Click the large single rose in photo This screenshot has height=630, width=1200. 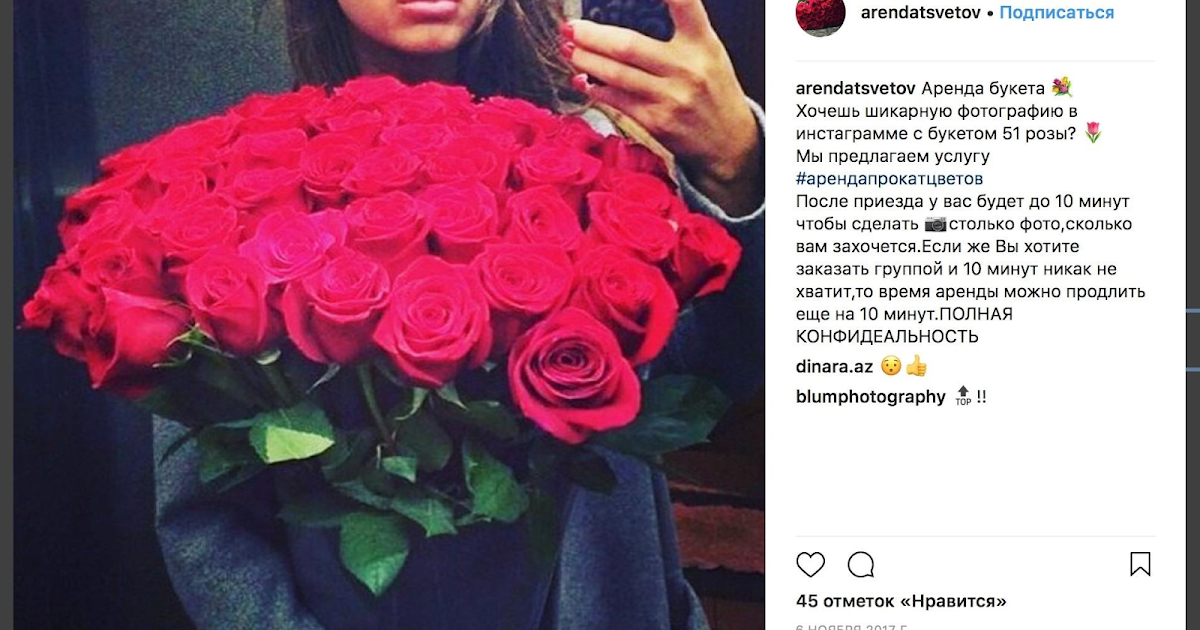(x=573, y=375)
